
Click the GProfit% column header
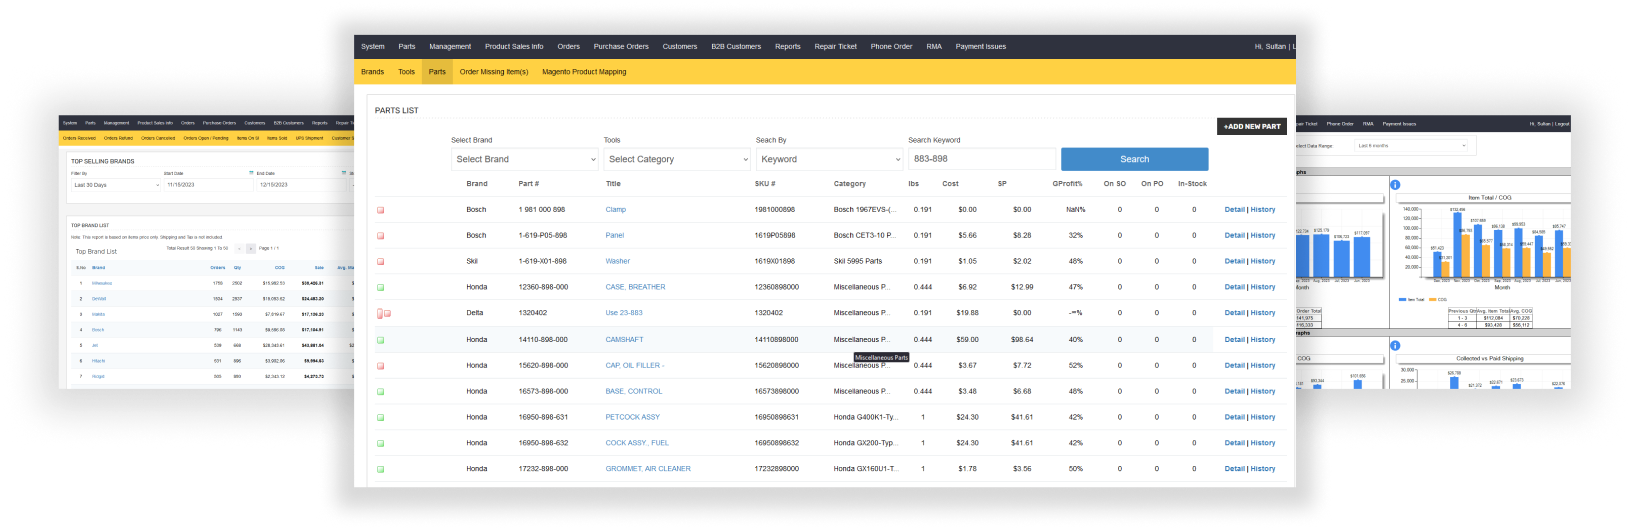click(1067, 184)
